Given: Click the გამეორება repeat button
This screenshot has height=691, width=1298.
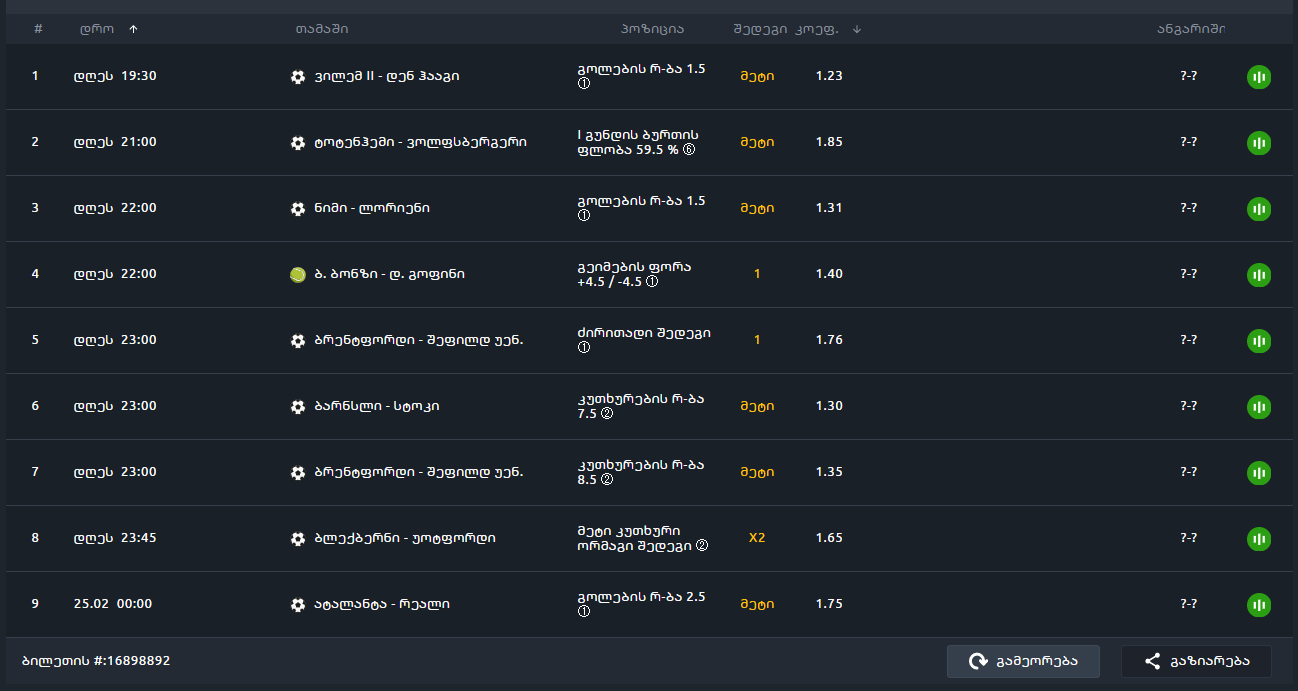Looking at the screenshot, I should (1024, 661).
